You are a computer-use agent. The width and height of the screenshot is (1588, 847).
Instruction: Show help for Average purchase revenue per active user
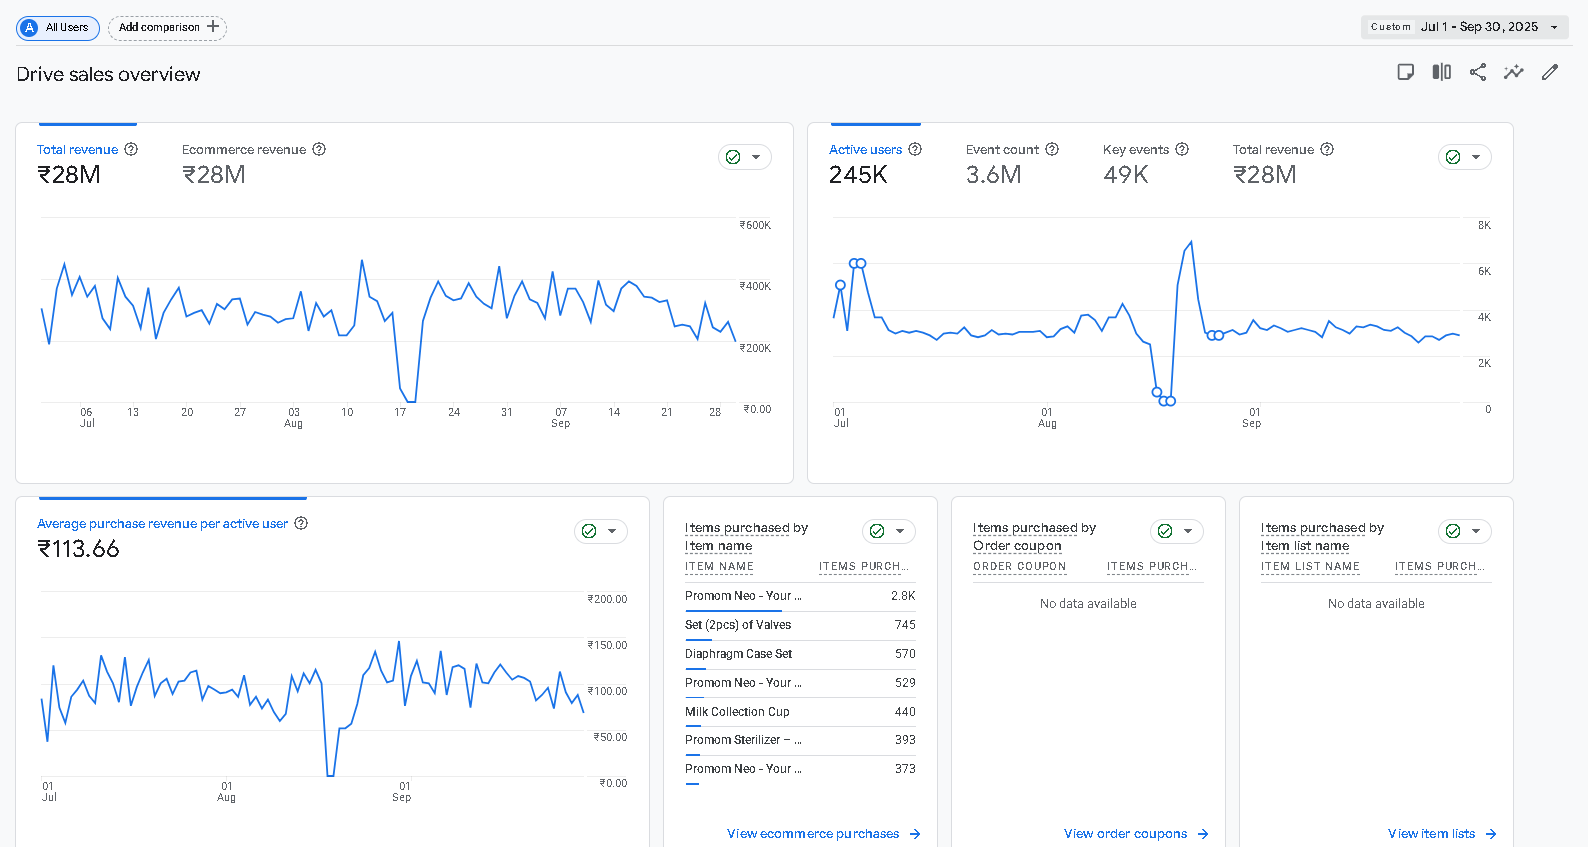point(301,523)
